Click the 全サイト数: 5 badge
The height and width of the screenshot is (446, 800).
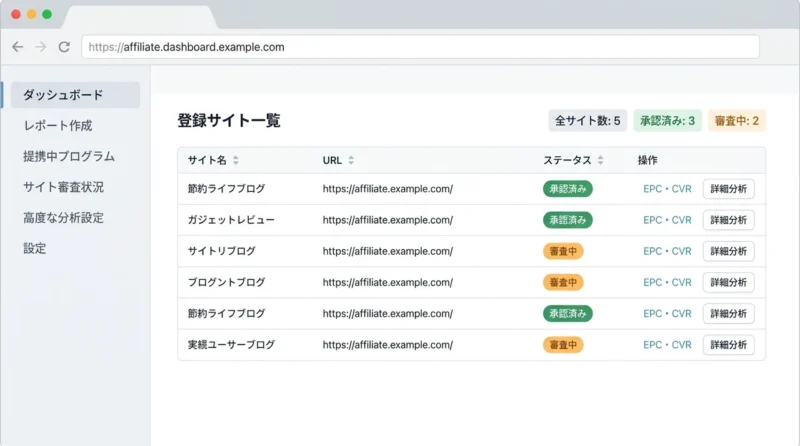click(588, 121)
